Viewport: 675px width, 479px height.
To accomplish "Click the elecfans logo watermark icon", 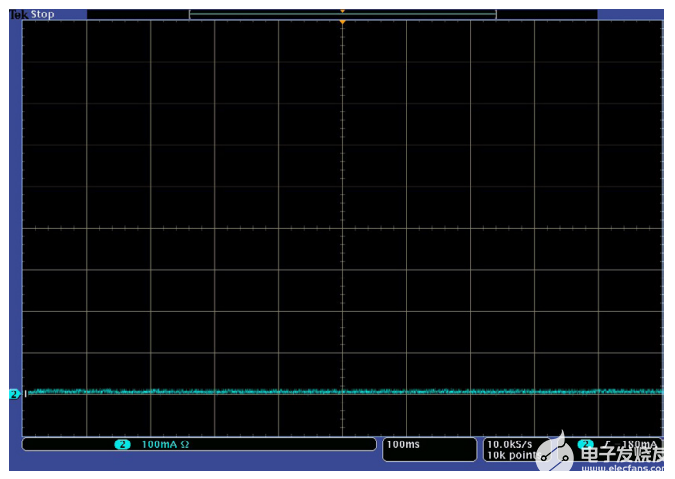I will (553, 453).
